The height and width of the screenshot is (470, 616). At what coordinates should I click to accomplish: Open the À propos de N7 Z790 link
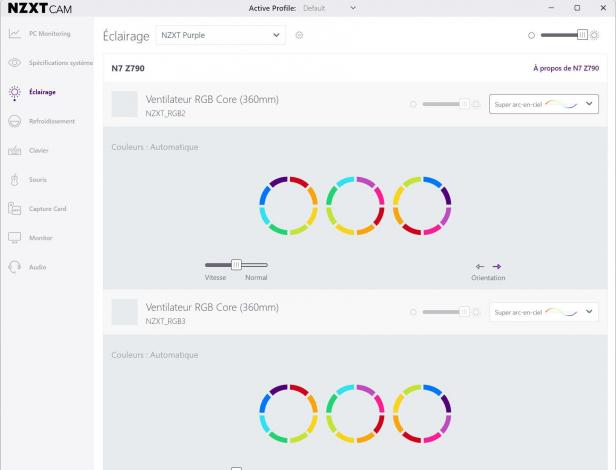coord(566,68)
